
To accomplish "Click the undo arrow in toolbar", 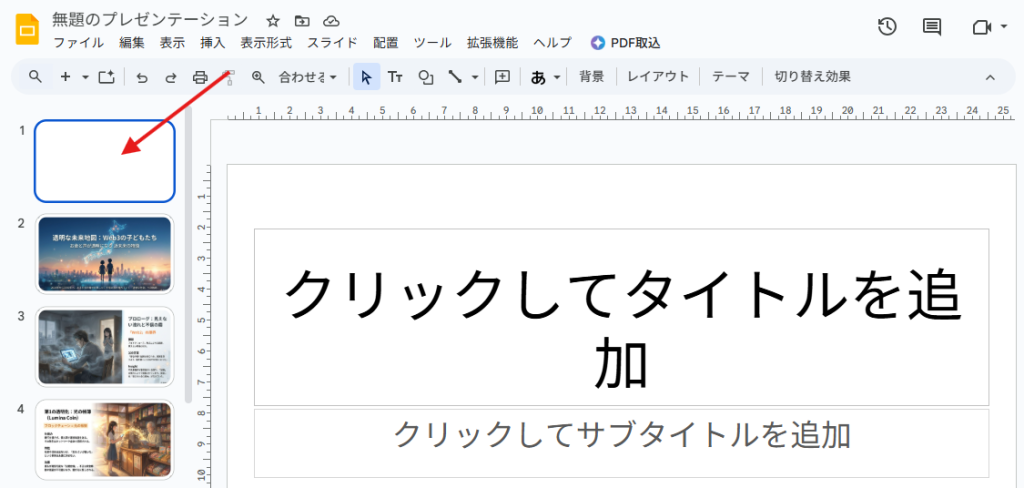I will click(142, 77).
